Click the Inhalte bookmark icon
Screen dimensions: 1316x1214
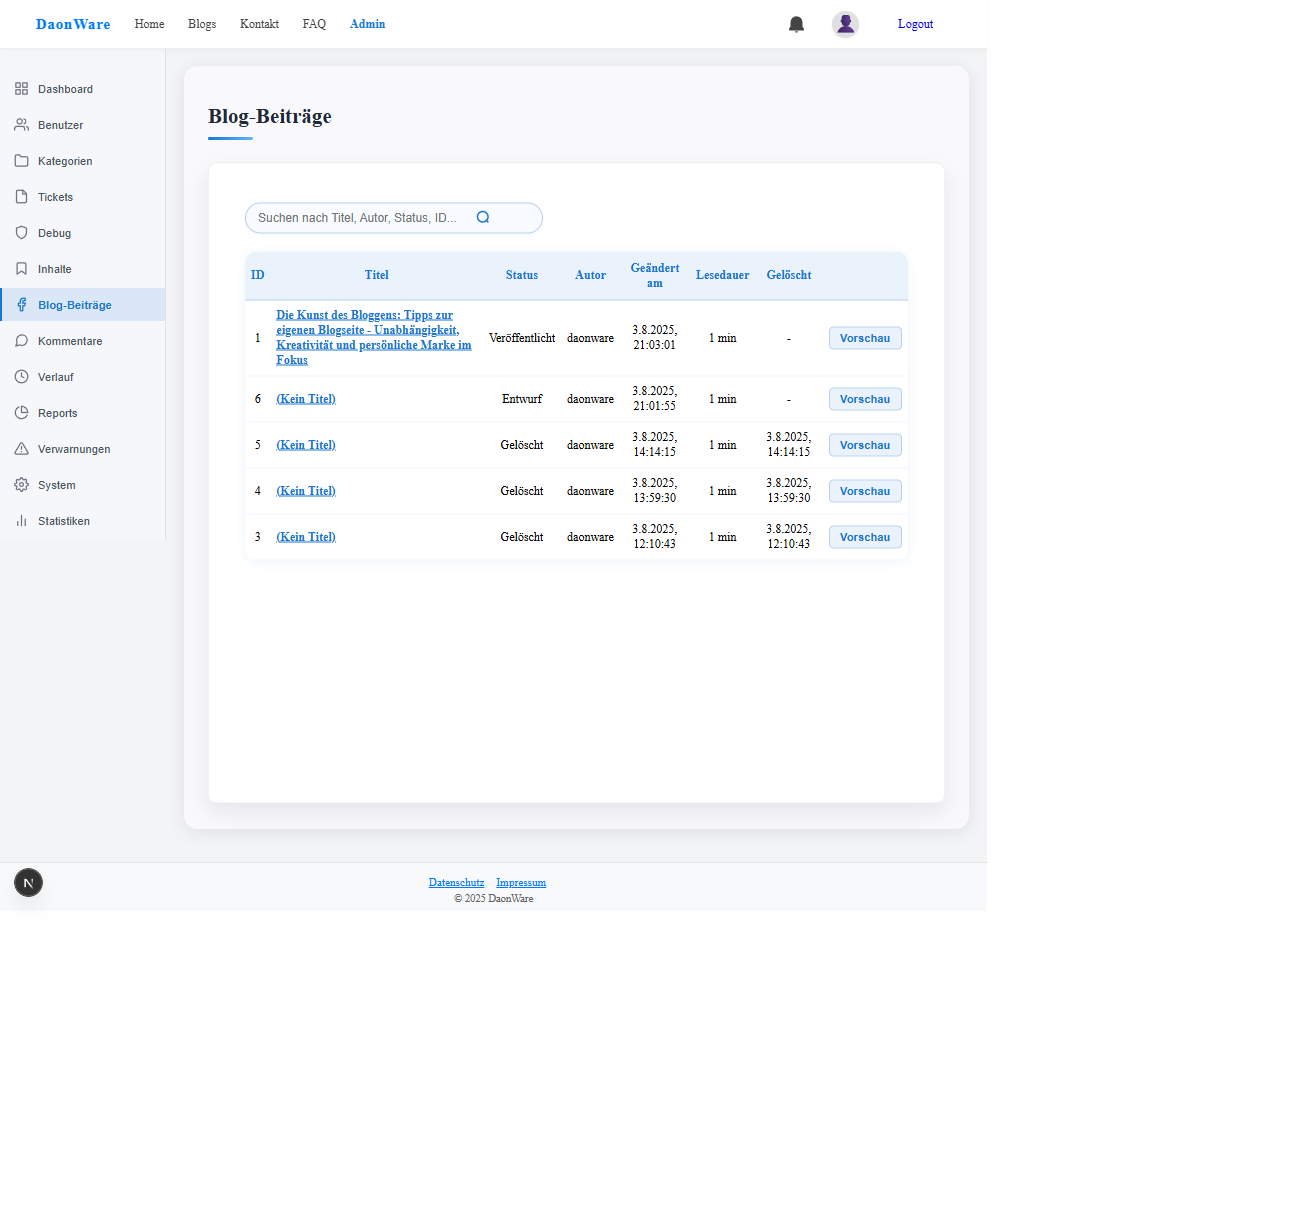click(21, 269)
